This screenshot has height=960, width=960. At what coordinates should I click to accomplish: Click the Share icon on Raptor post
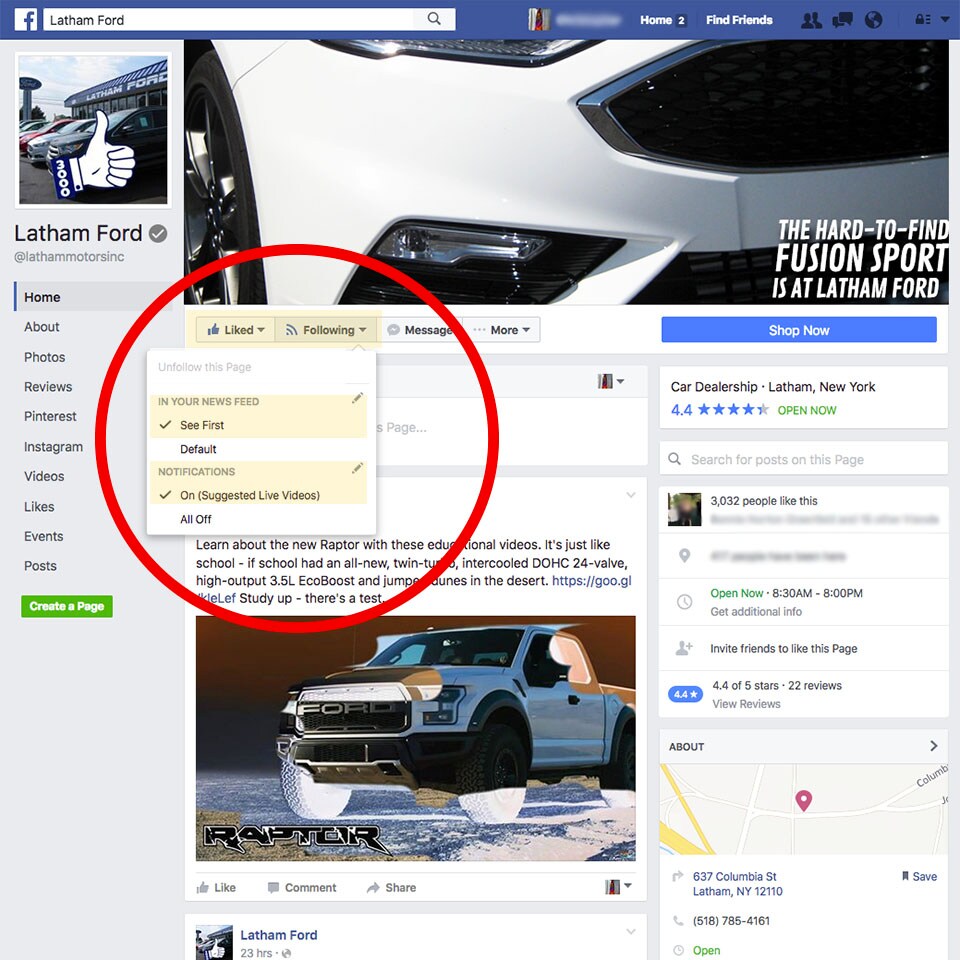[373, 887]
